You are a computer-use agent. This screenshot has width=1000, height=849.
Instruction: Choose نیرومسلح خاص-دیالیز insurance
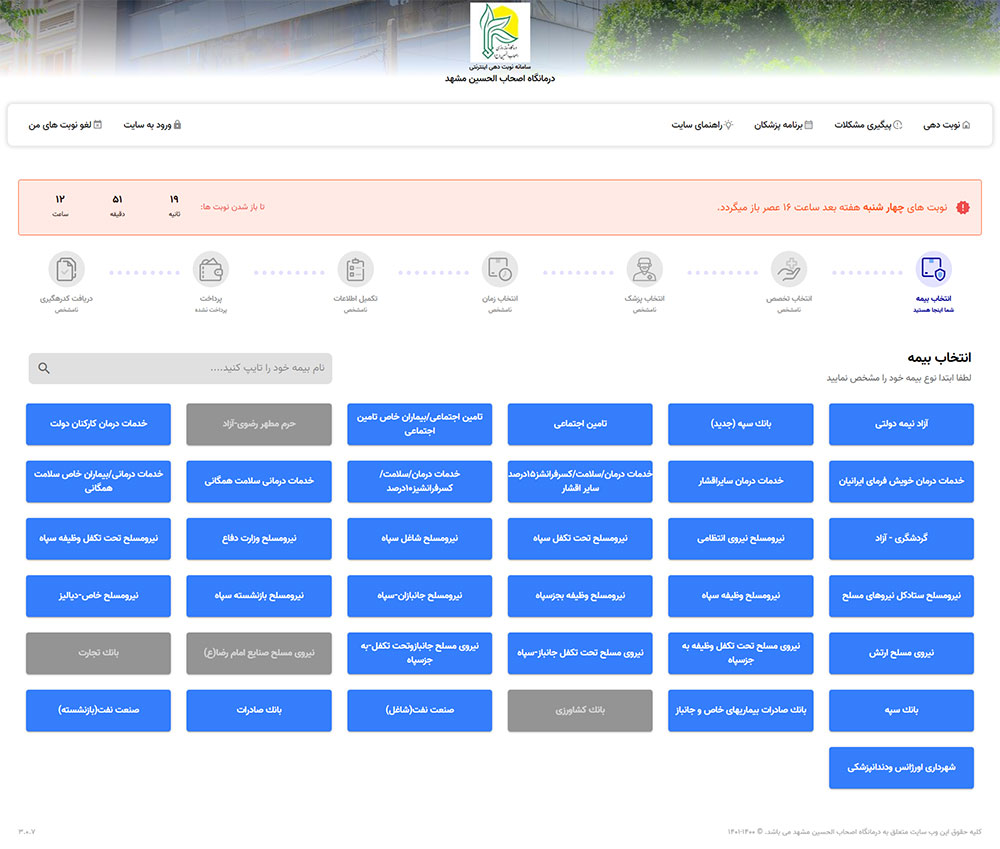point(98,596)
